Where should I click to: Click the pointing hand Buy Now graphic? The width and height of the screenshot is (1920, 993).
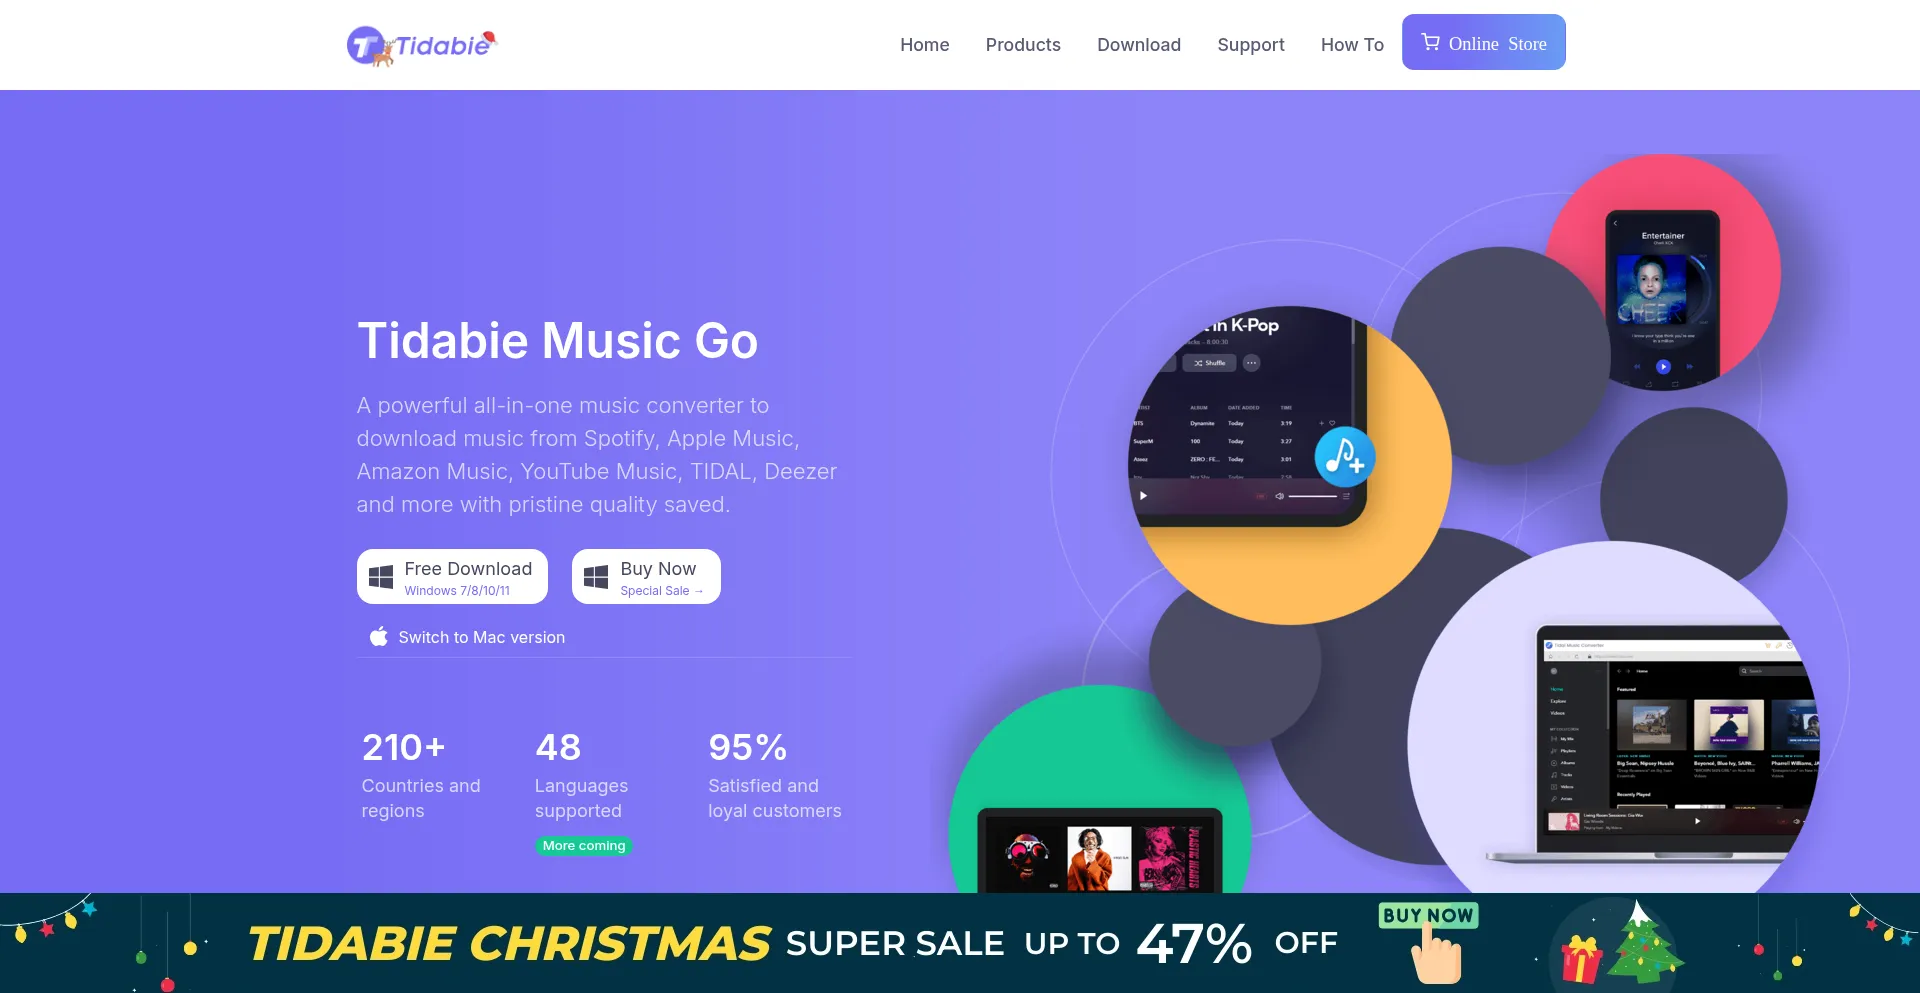(1430, 942)
